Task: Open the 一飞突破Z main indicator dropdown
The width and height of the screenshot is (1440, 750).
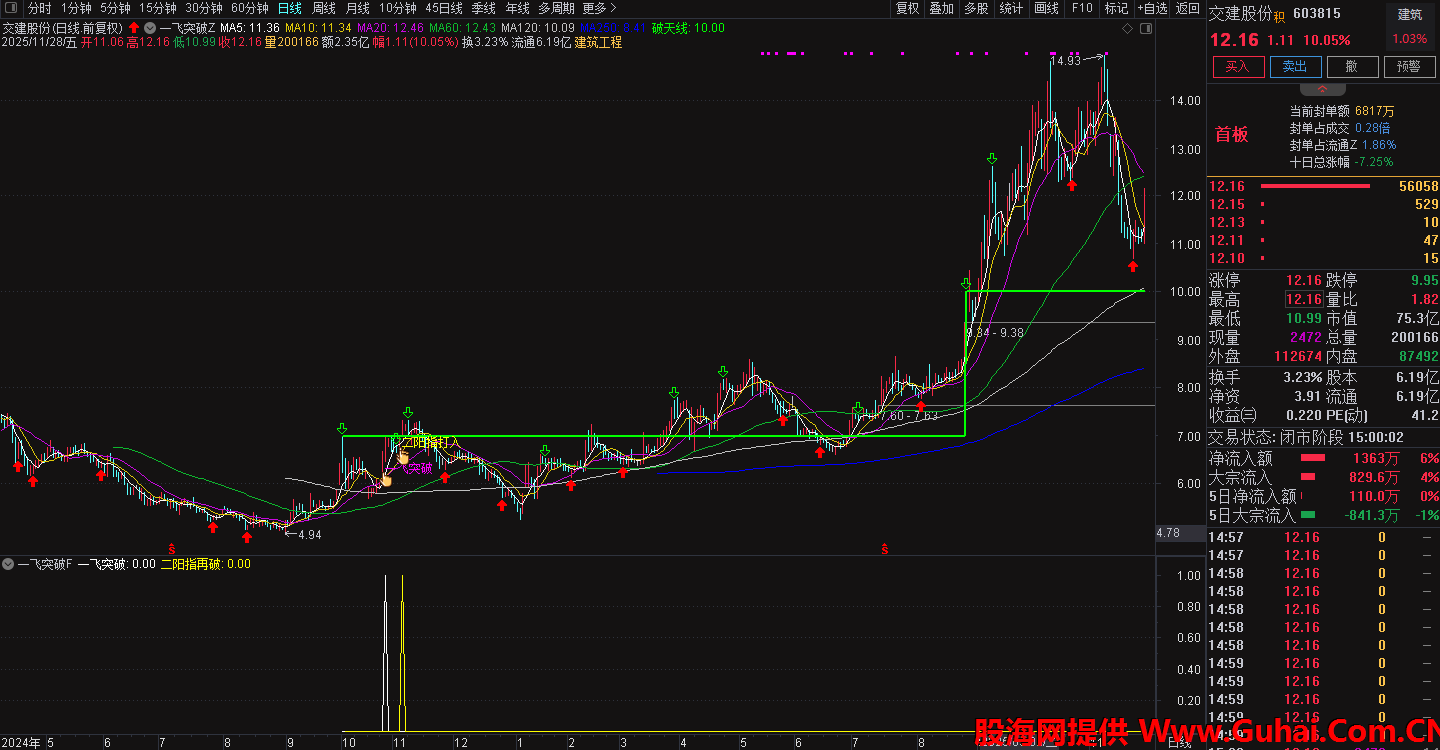Action: pos(150,28)
